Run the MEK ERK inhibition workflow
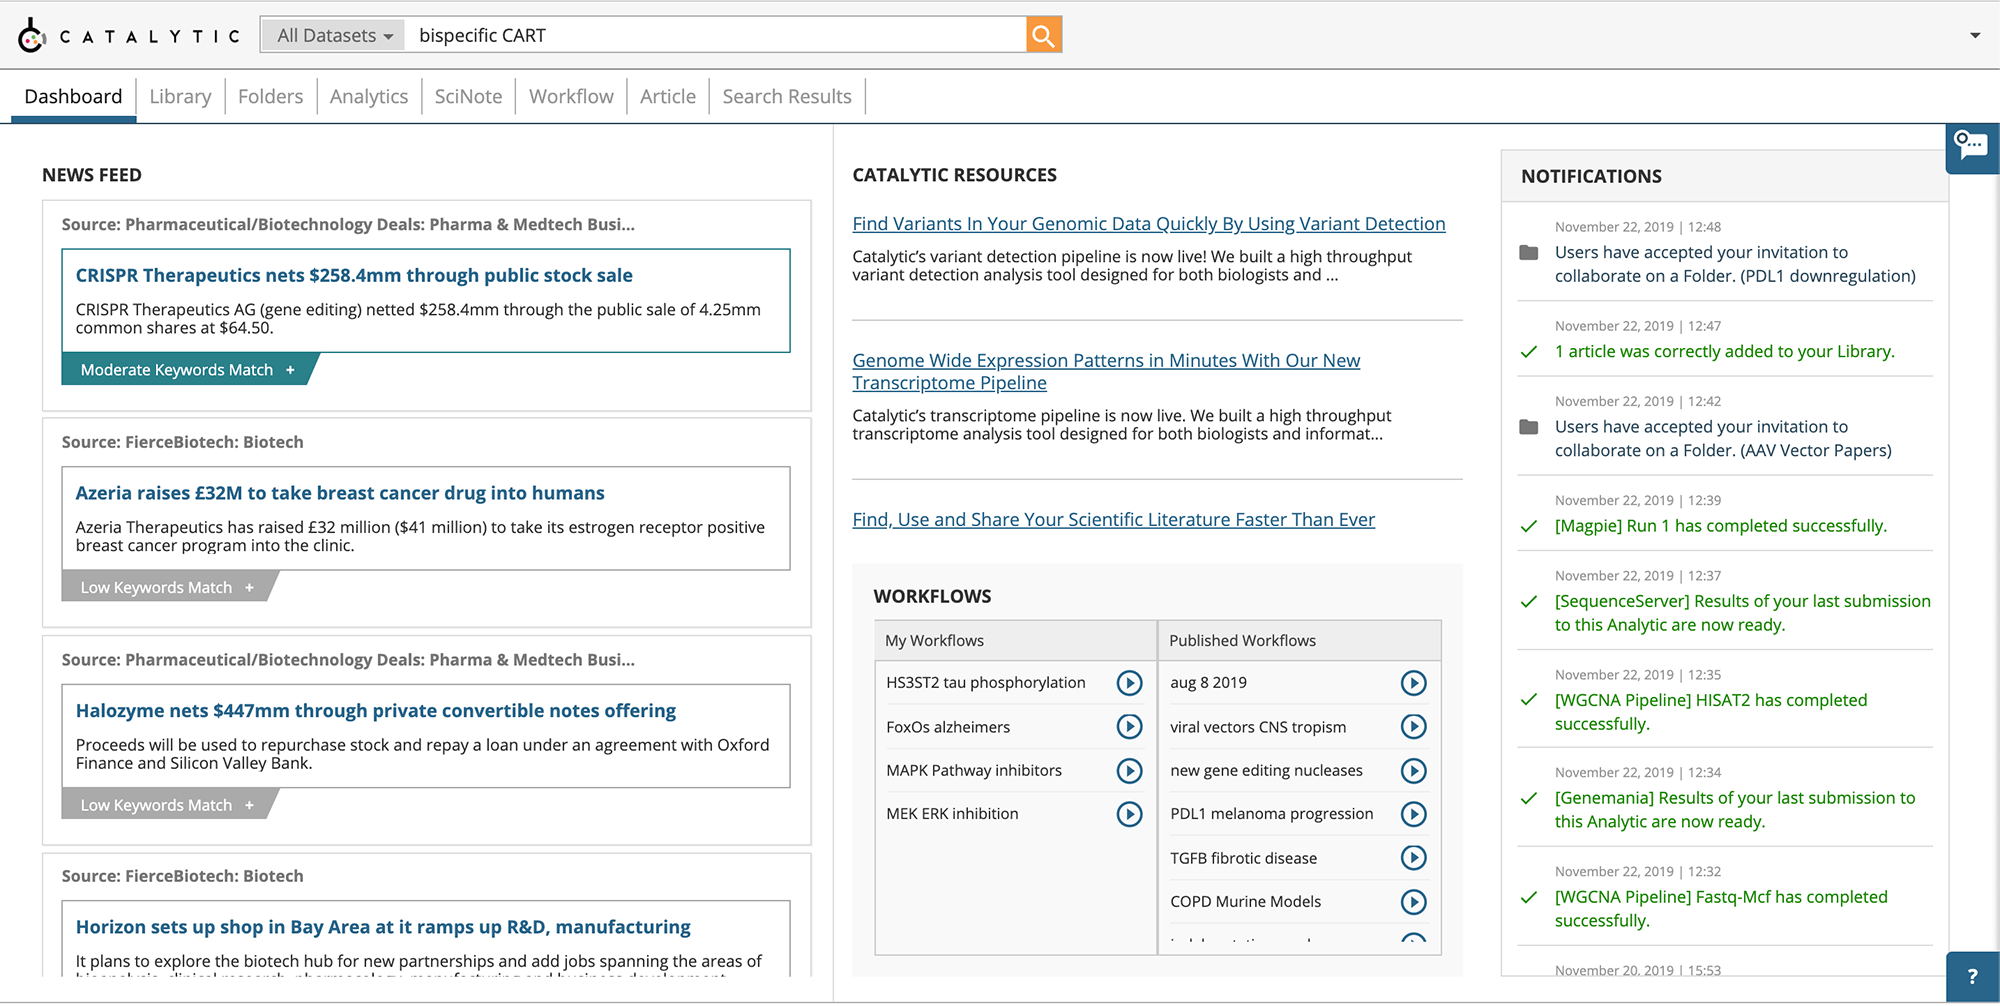The height and width of the screenshot is (1006, 2000). [x=1129, y=814]
